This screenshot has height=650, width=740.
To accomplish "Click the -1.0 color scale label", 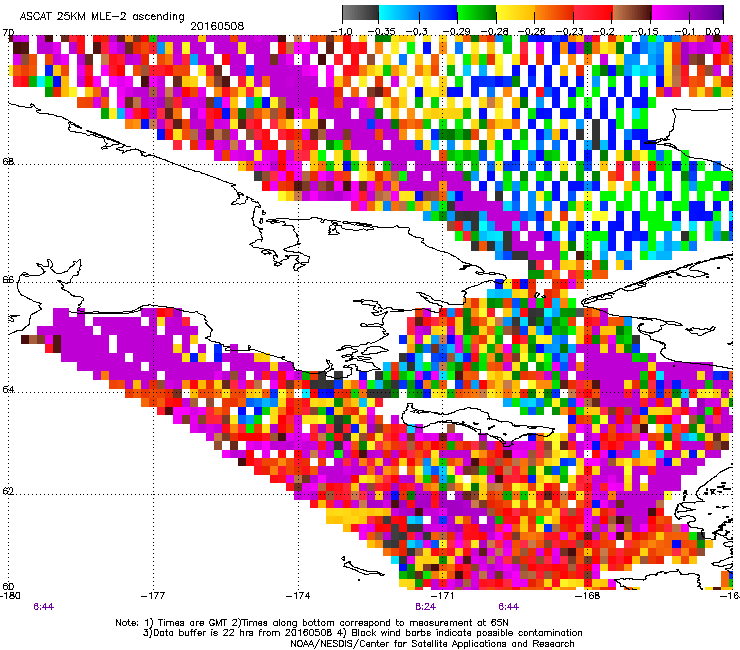I will tap(342, 31).
